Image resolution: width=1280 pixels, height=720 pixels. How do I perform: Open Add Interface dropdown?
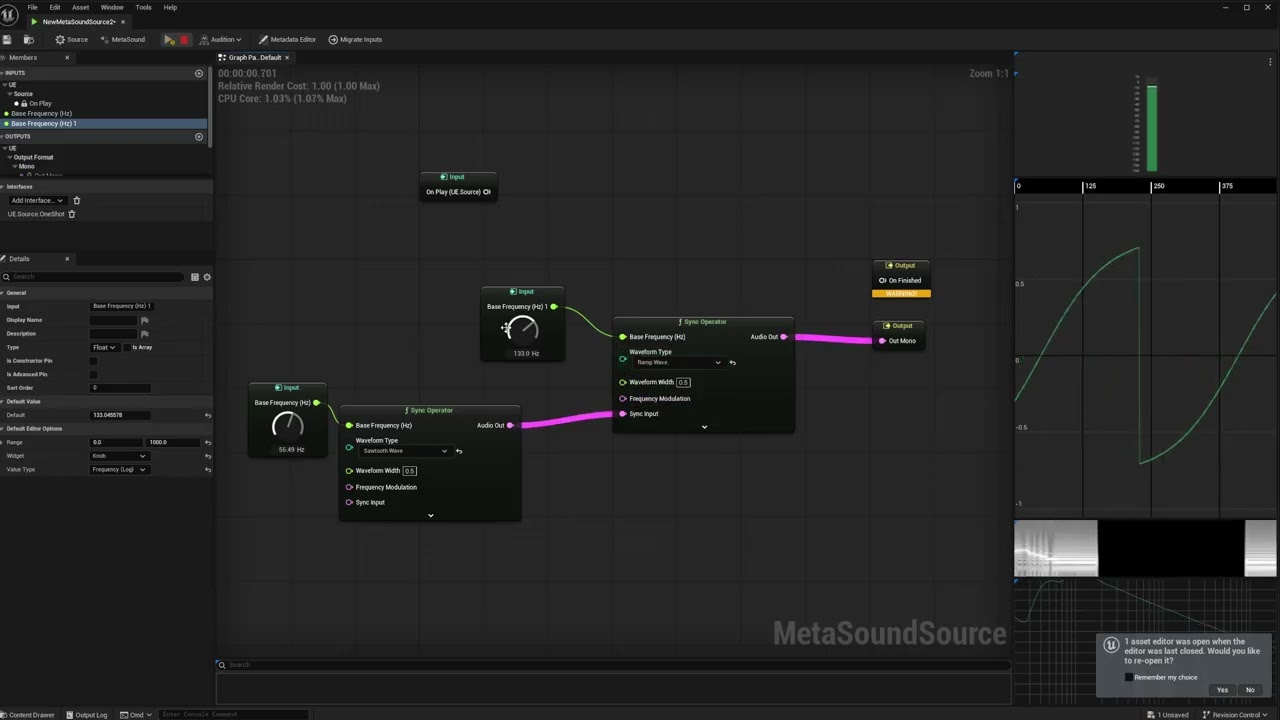[37, 200]
